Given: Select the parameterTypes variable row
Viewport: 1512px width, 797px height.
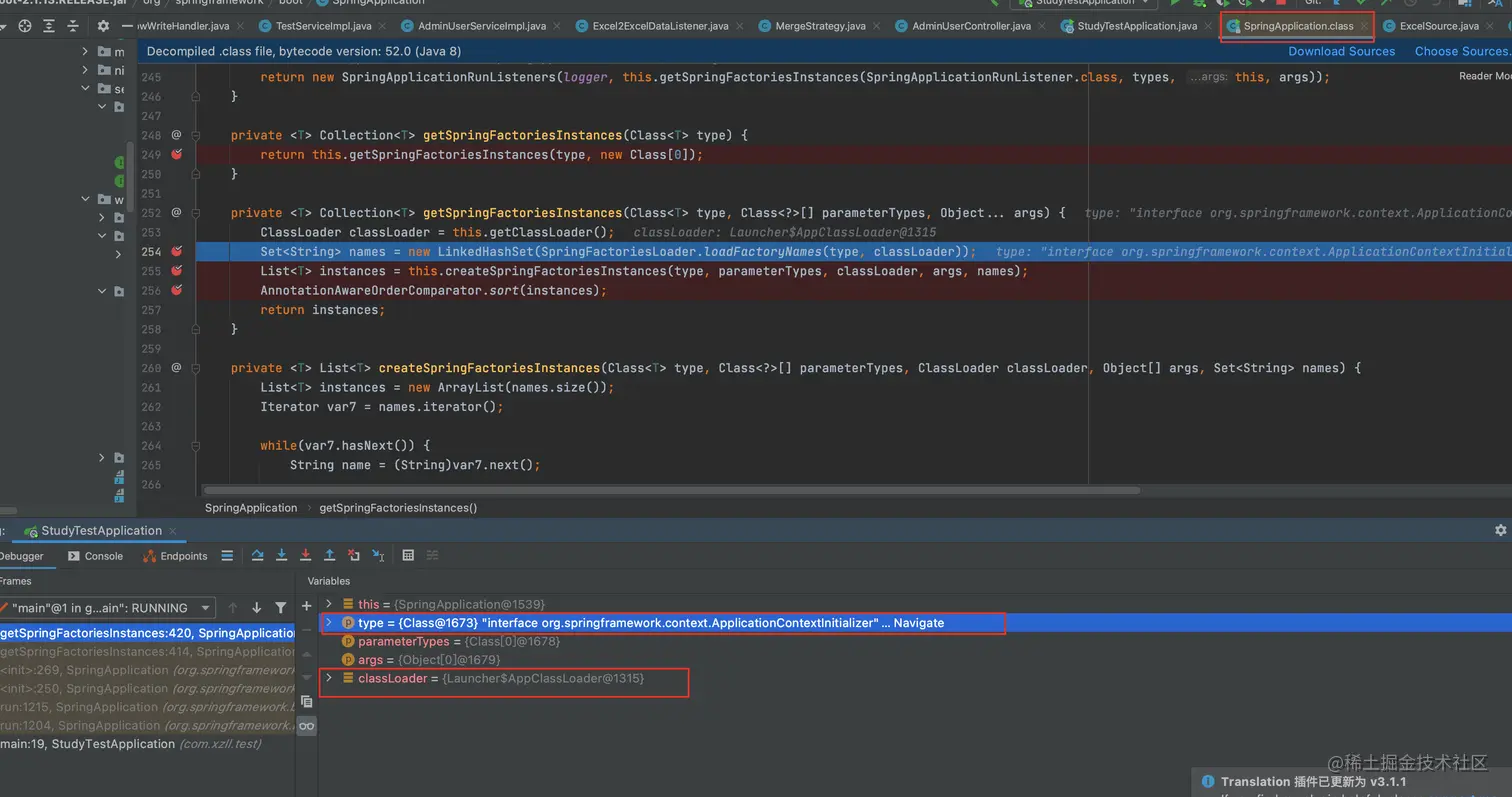Looking at the screenshot, I should coord(915,641).
